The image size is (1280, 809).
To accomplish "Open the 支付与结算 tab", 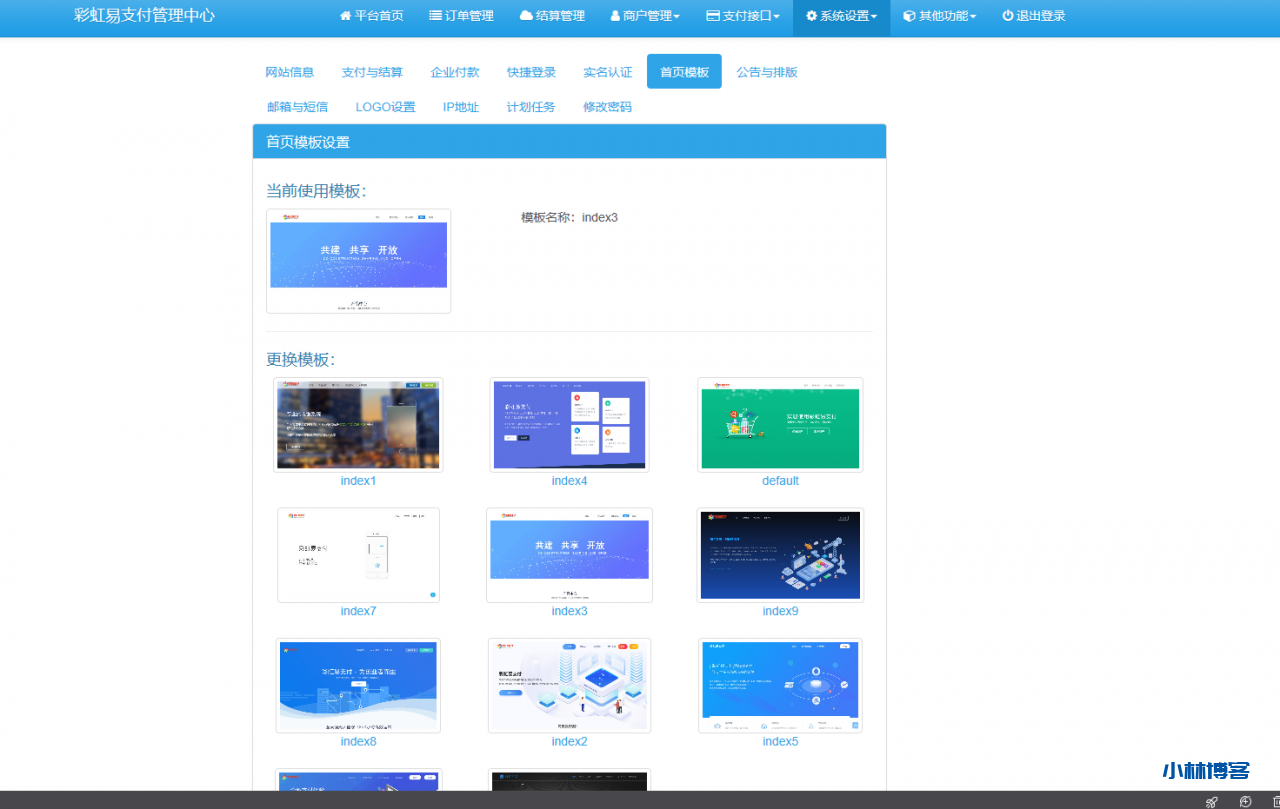I will tap(372, 72).
